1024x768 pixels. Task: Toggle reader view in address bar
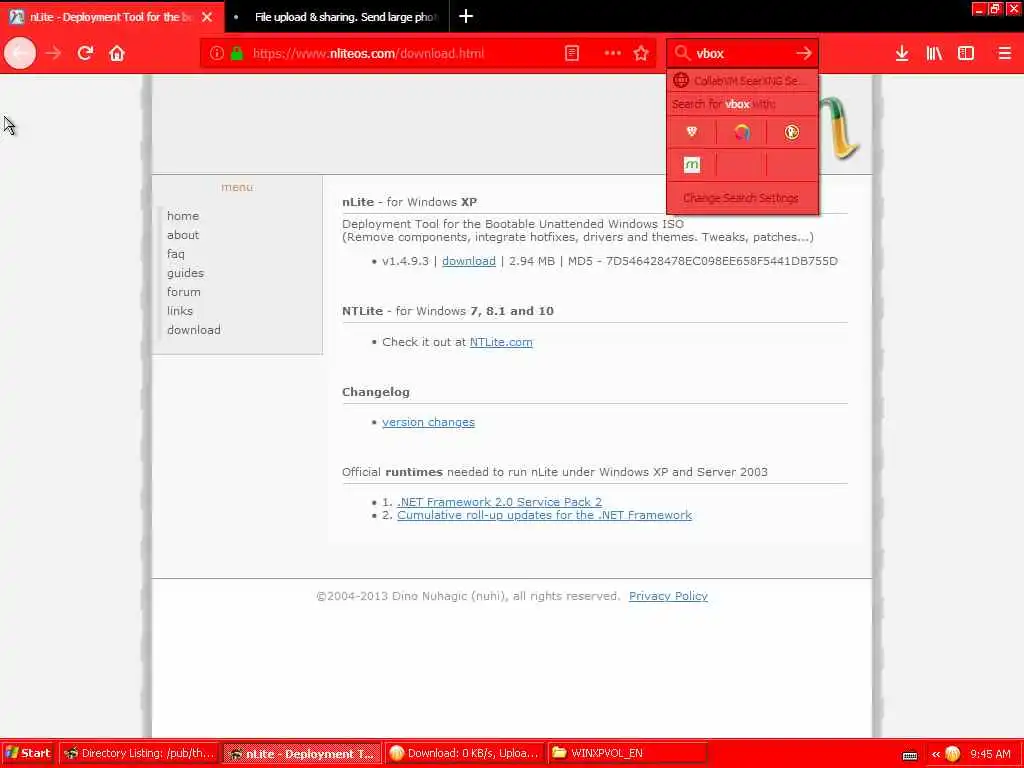[x=571, y=54]
